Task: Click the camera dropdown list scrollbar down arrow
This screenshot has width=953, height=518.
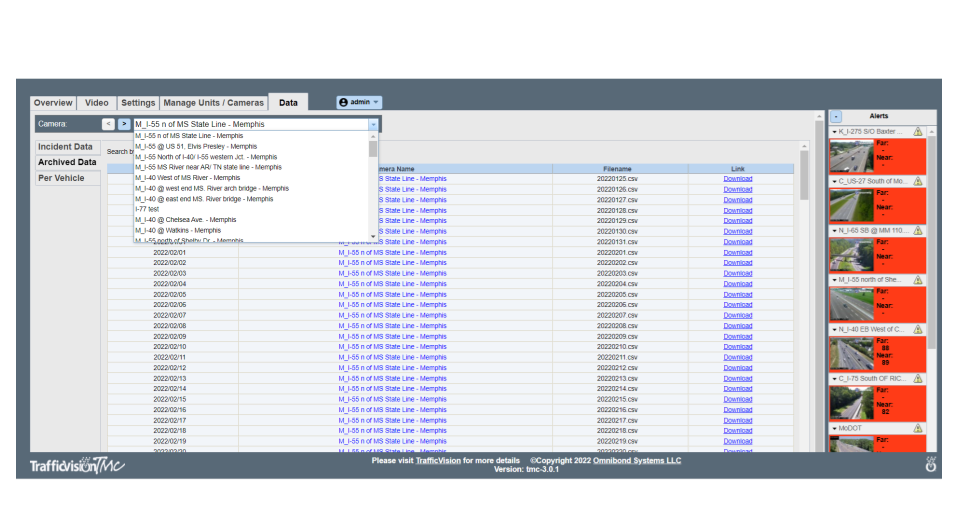Action: [x=373, y=237]
